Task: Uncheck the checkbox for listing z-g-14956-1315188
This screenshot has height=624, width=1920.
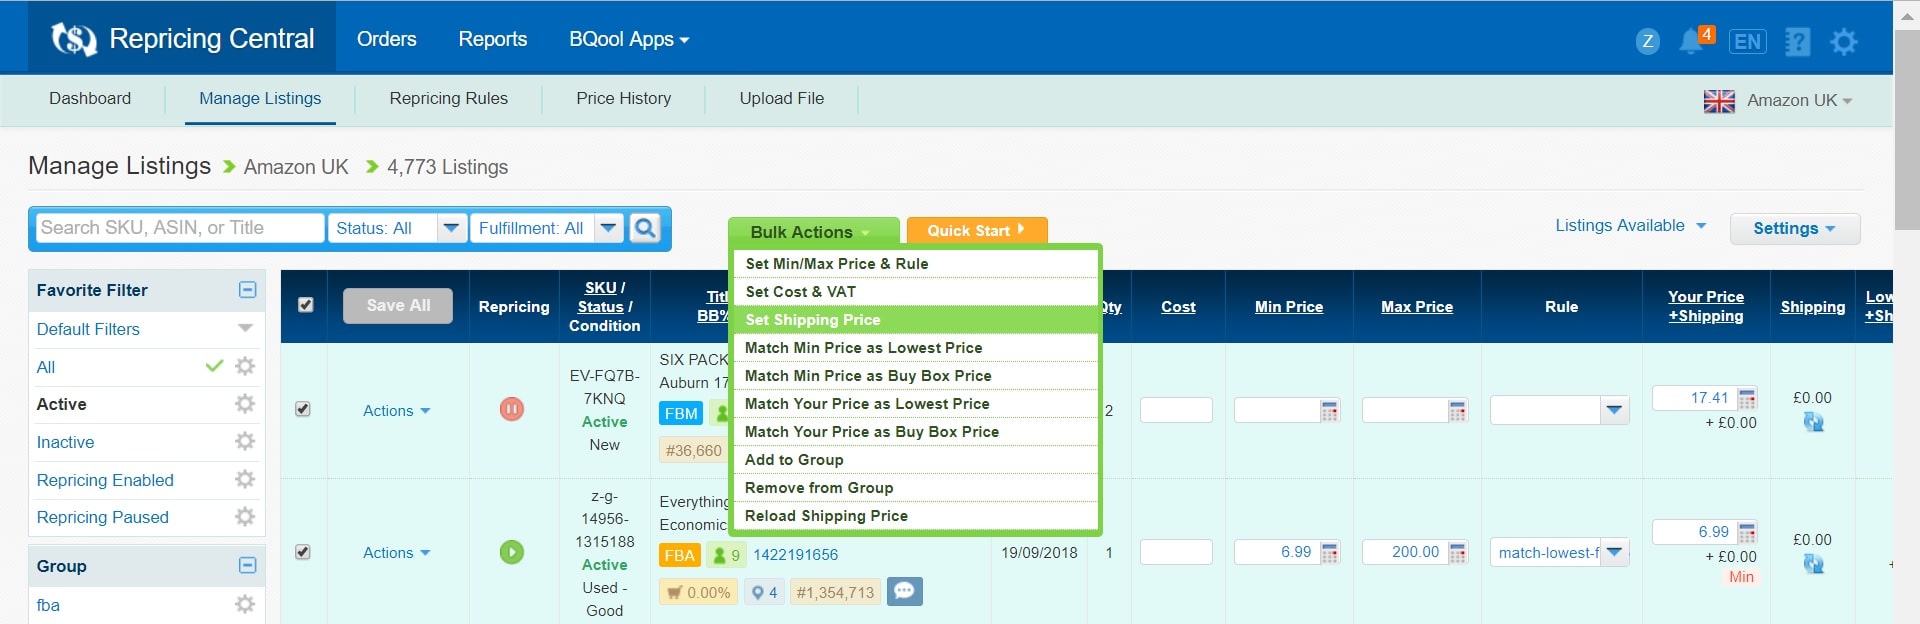Action: click(x=303, y=552)
